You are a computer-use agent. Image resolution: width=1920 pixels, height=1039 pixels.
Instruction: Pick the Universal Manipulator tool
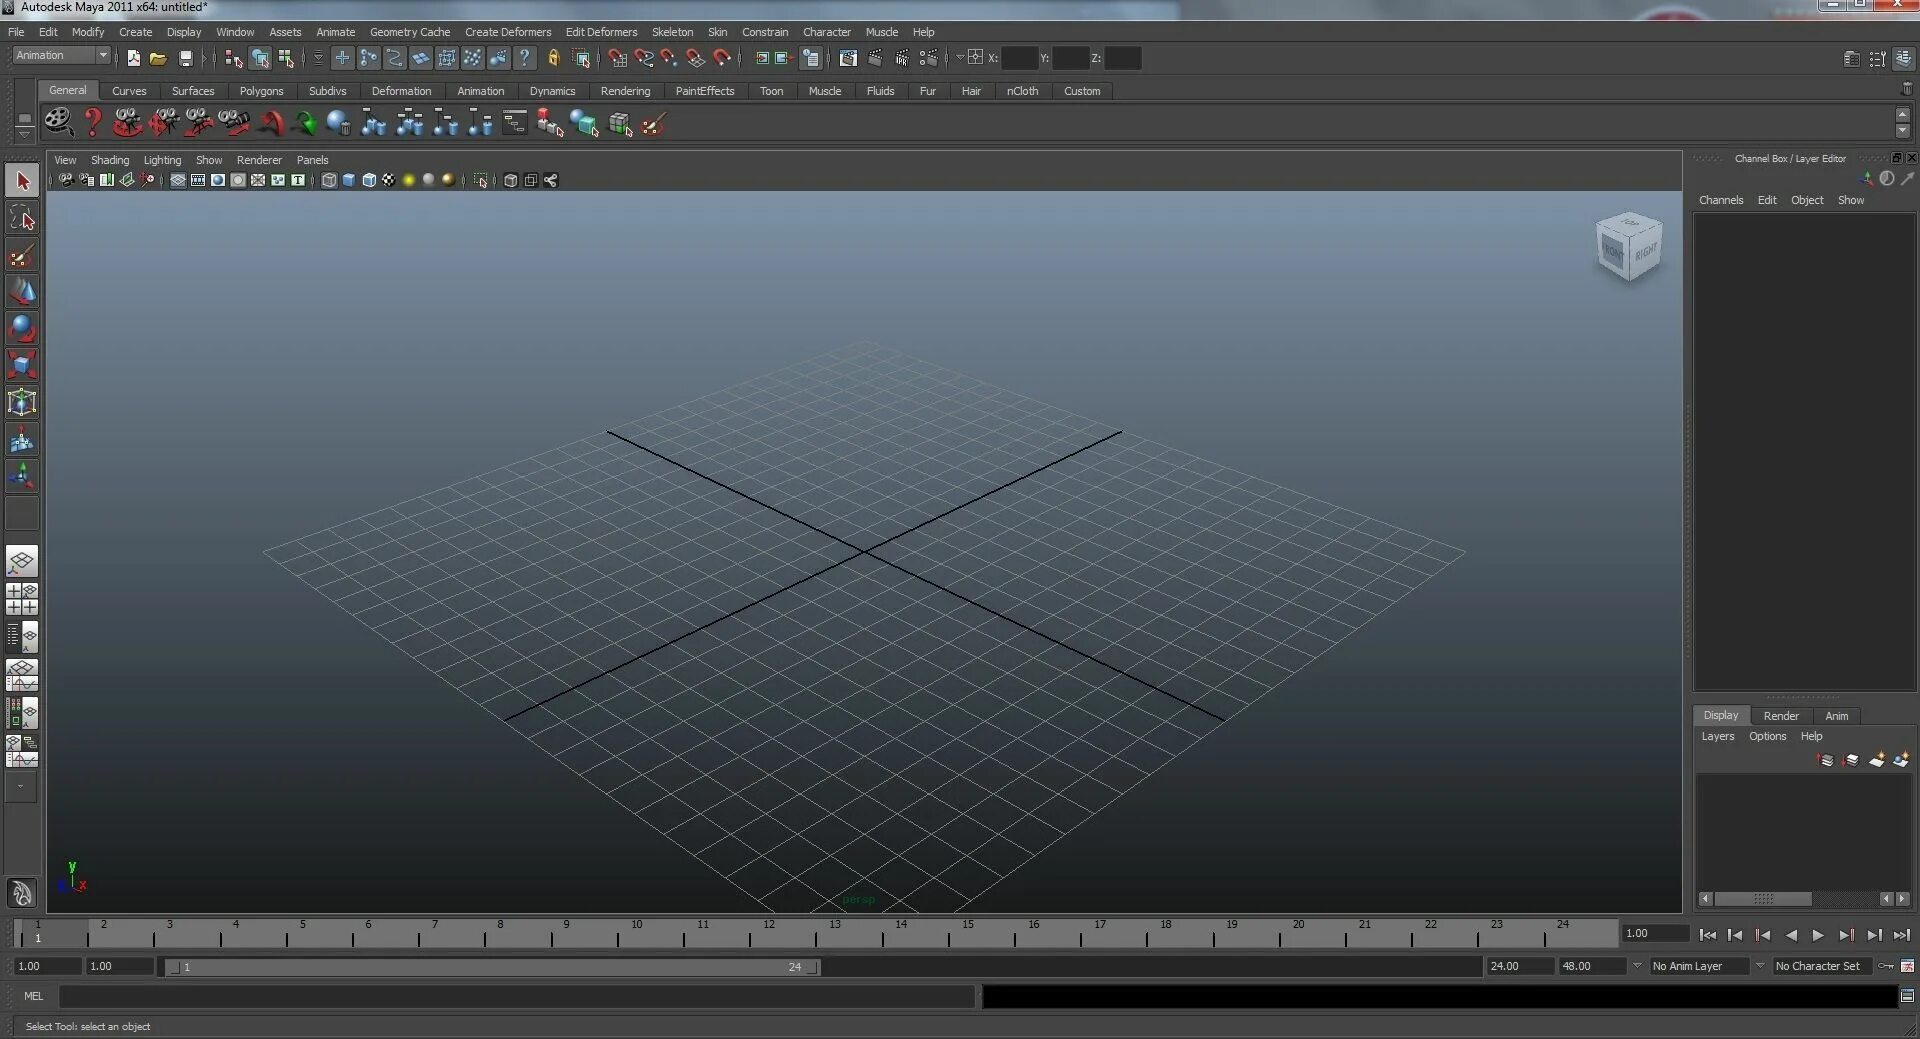(x=22, y=402)
